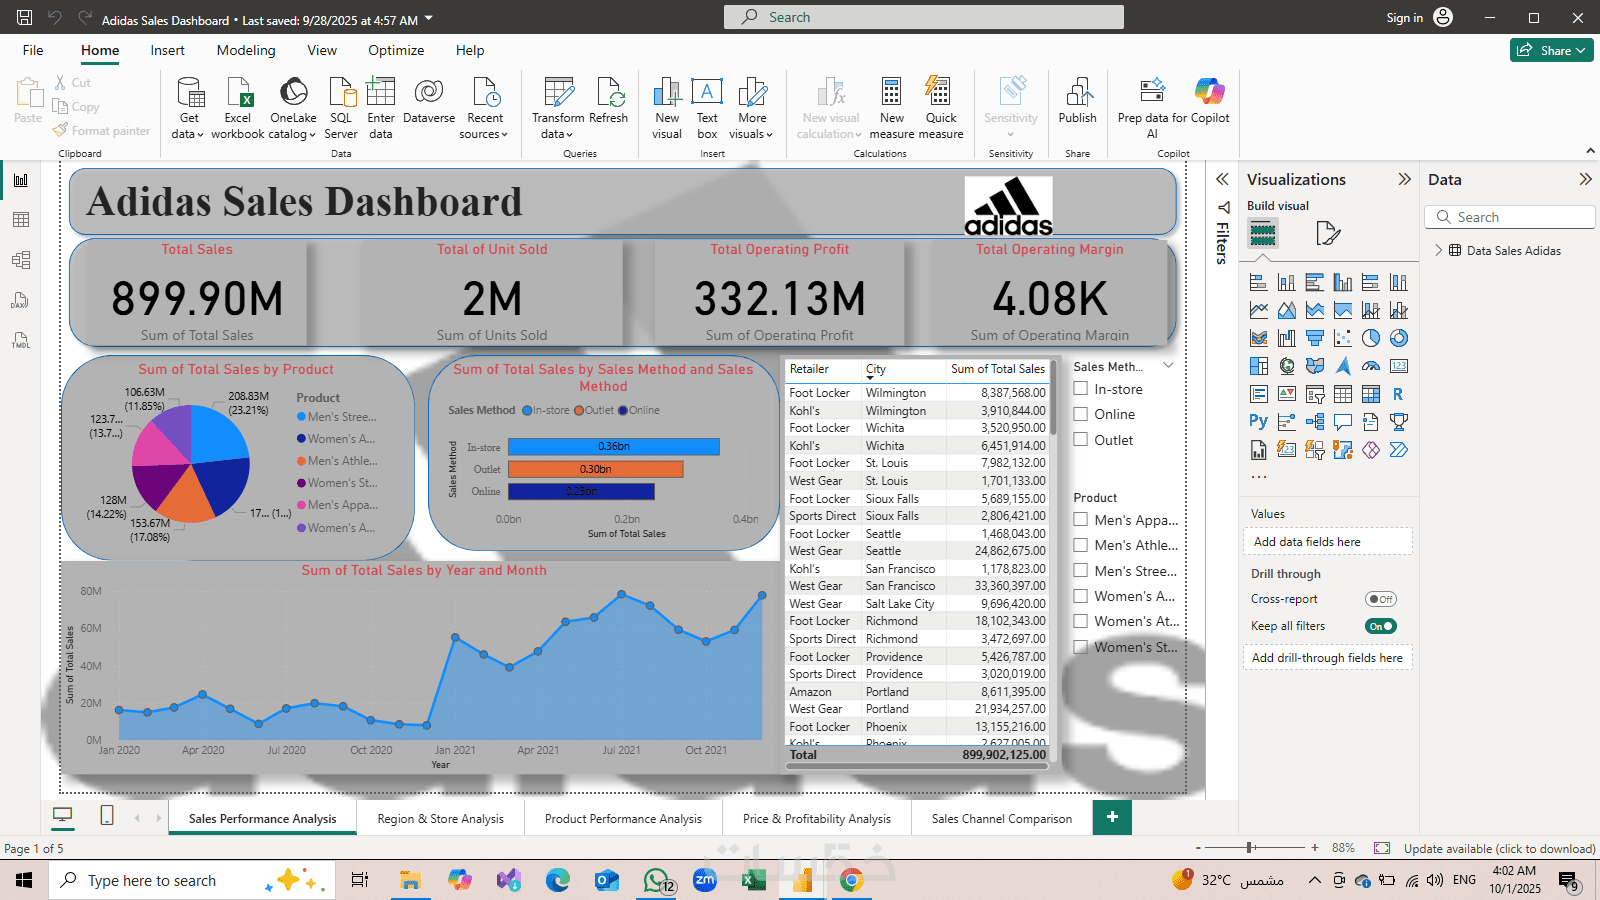Click the Add data fields here well
This screenshot has width=1600, height=900.
click(x=1327, y=541)
